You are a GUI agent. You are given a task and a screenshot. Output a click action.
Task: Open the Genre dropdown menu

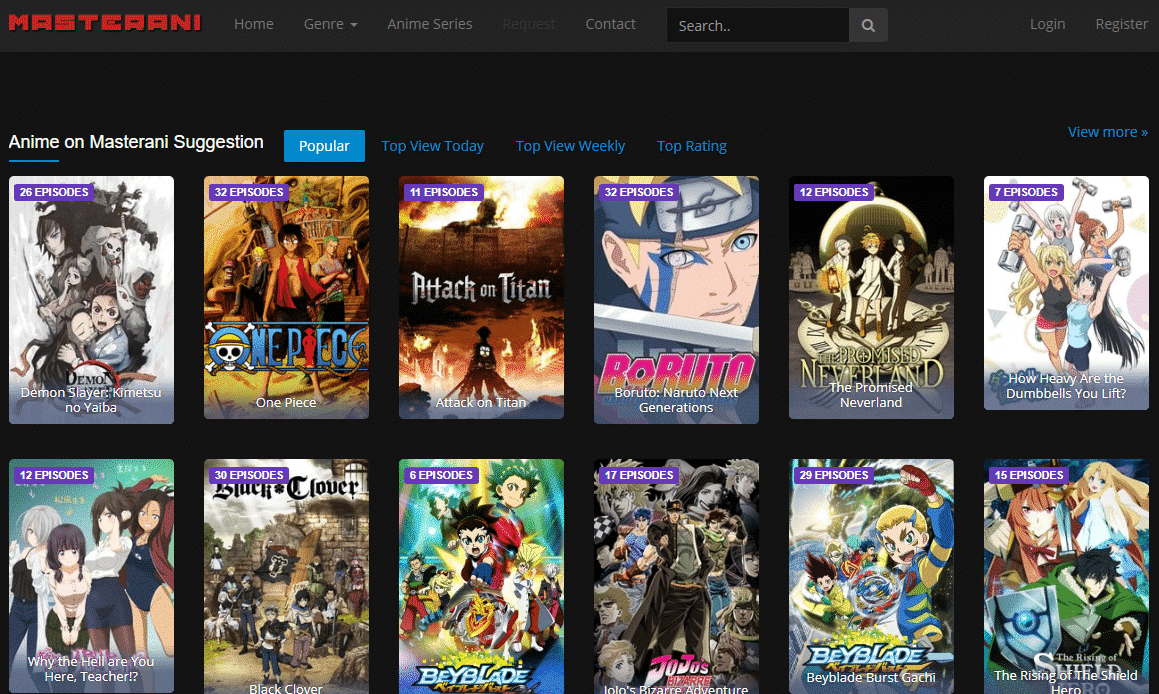(x=330, y=24)
